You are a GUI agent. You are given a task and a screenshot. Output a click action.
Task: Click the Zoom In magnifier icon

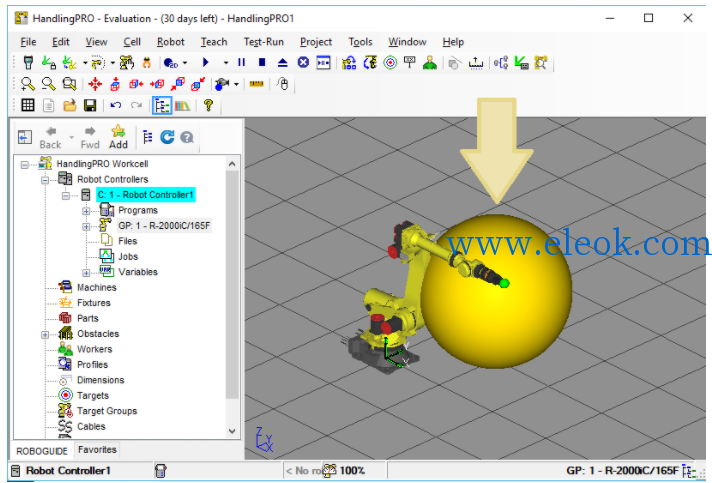28,84
